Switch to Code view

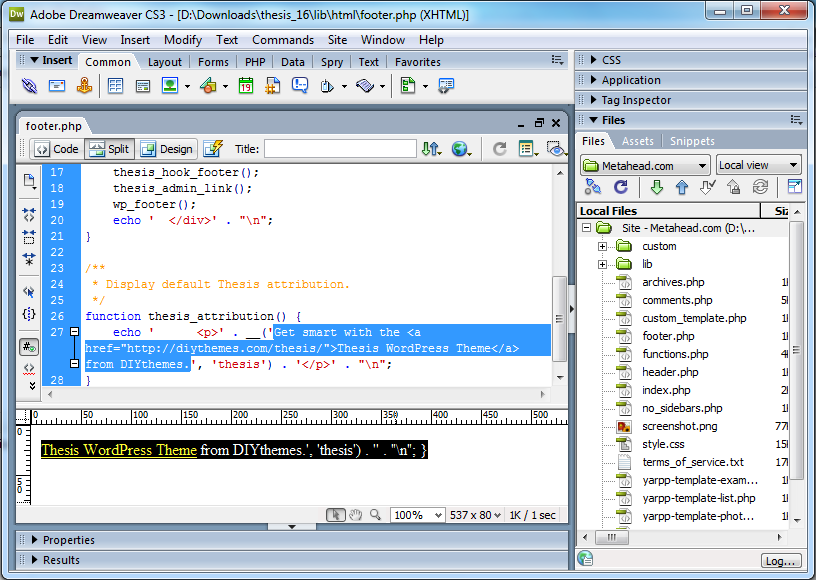pyautogui.click(x=57, y=149)
